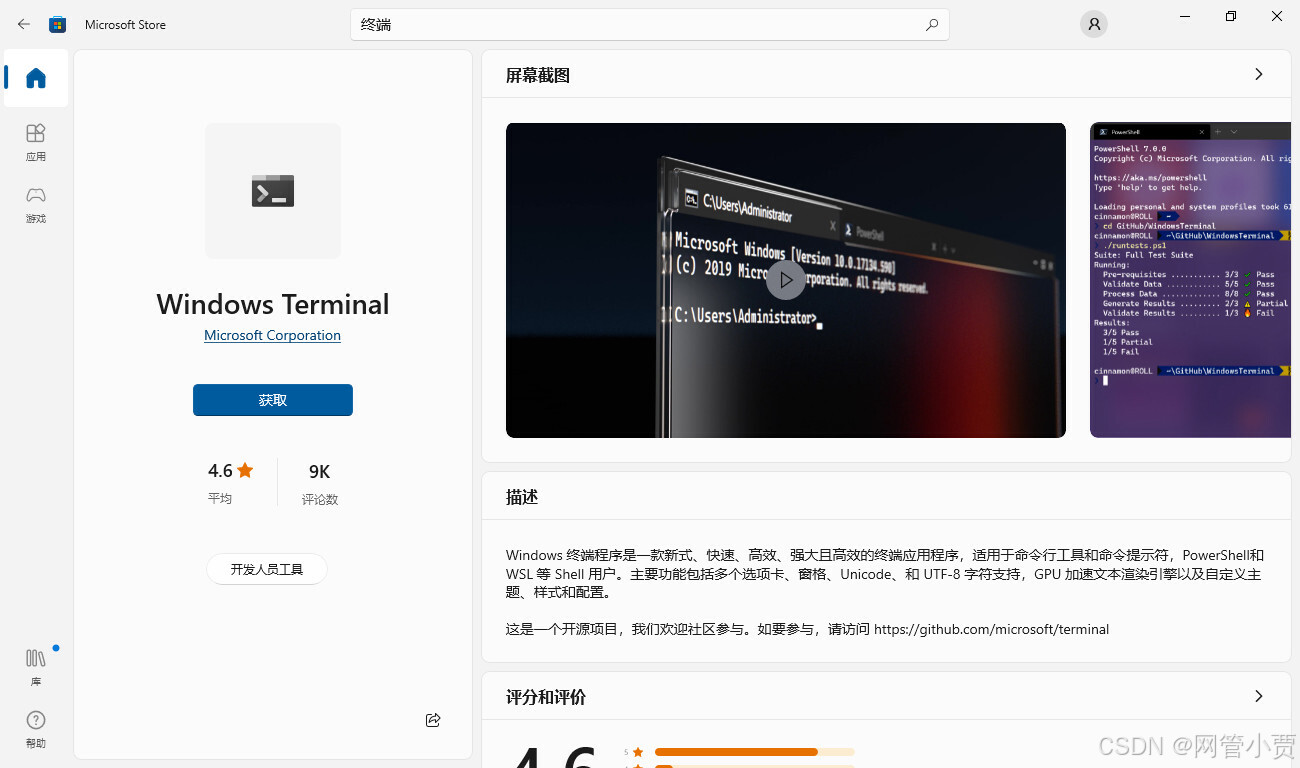Click the Microsoft Store logo icon
The image size is (1300, 768).
point(58,24)
